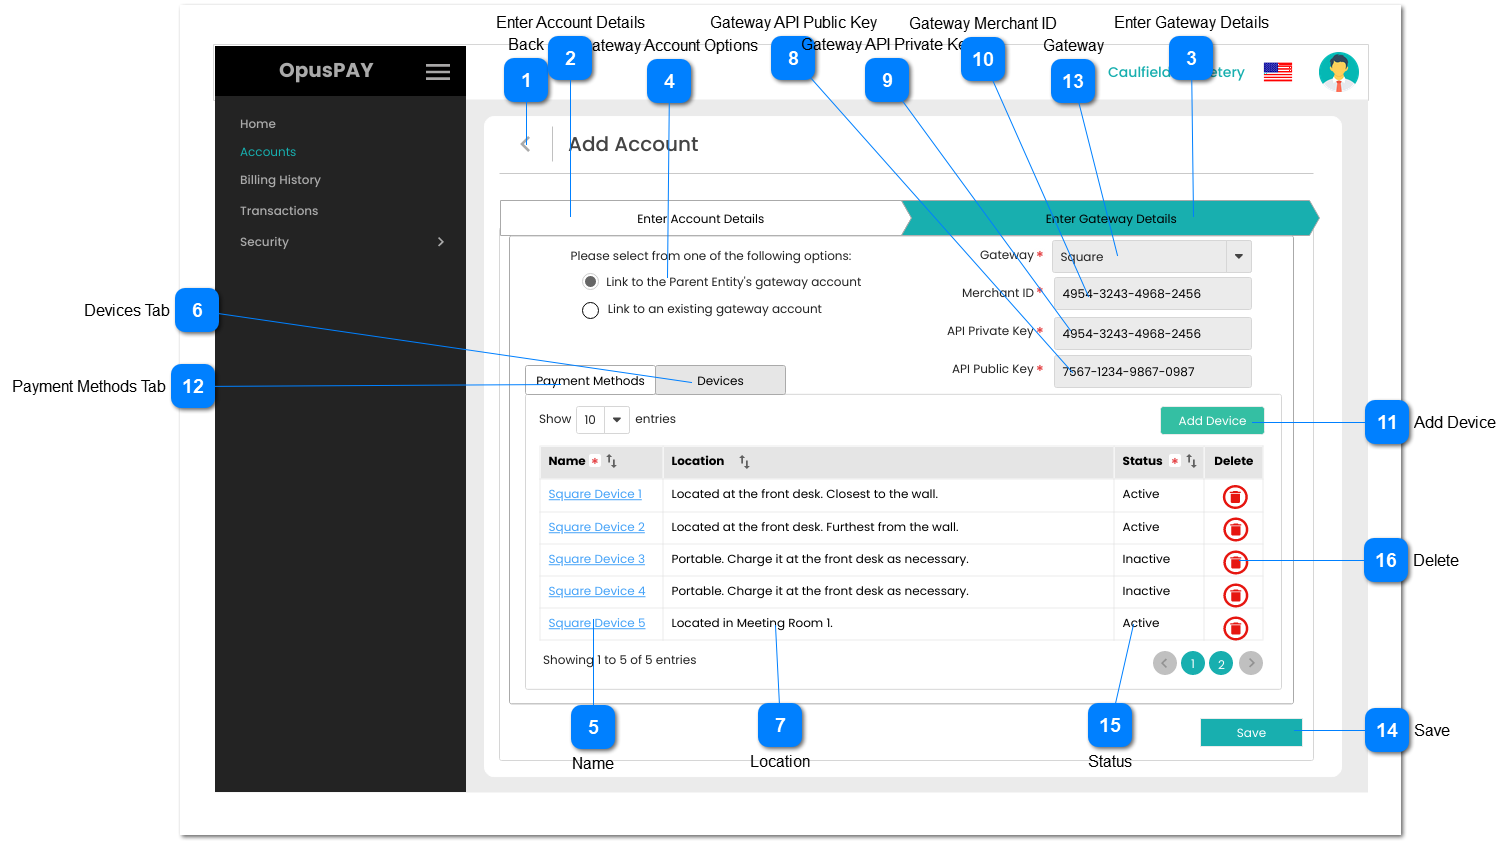Screen dimensions: 1512x844
Task: Open the Gateway dropdown showing Square
Action: (x=1238, y=257)
